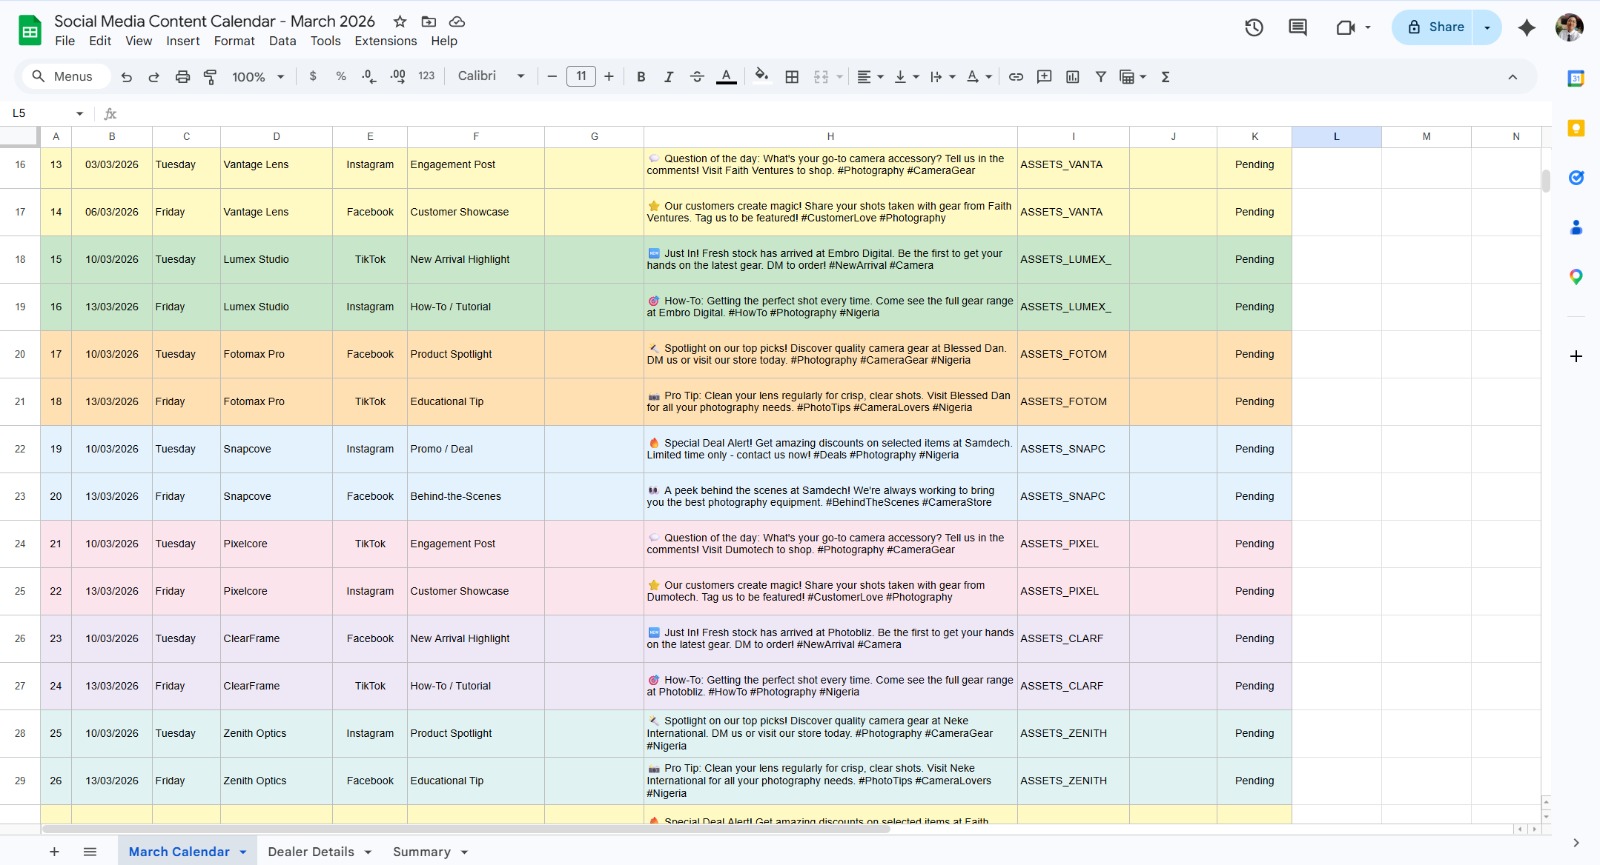
Task: Insert a link
Action: click(1016, 76)
